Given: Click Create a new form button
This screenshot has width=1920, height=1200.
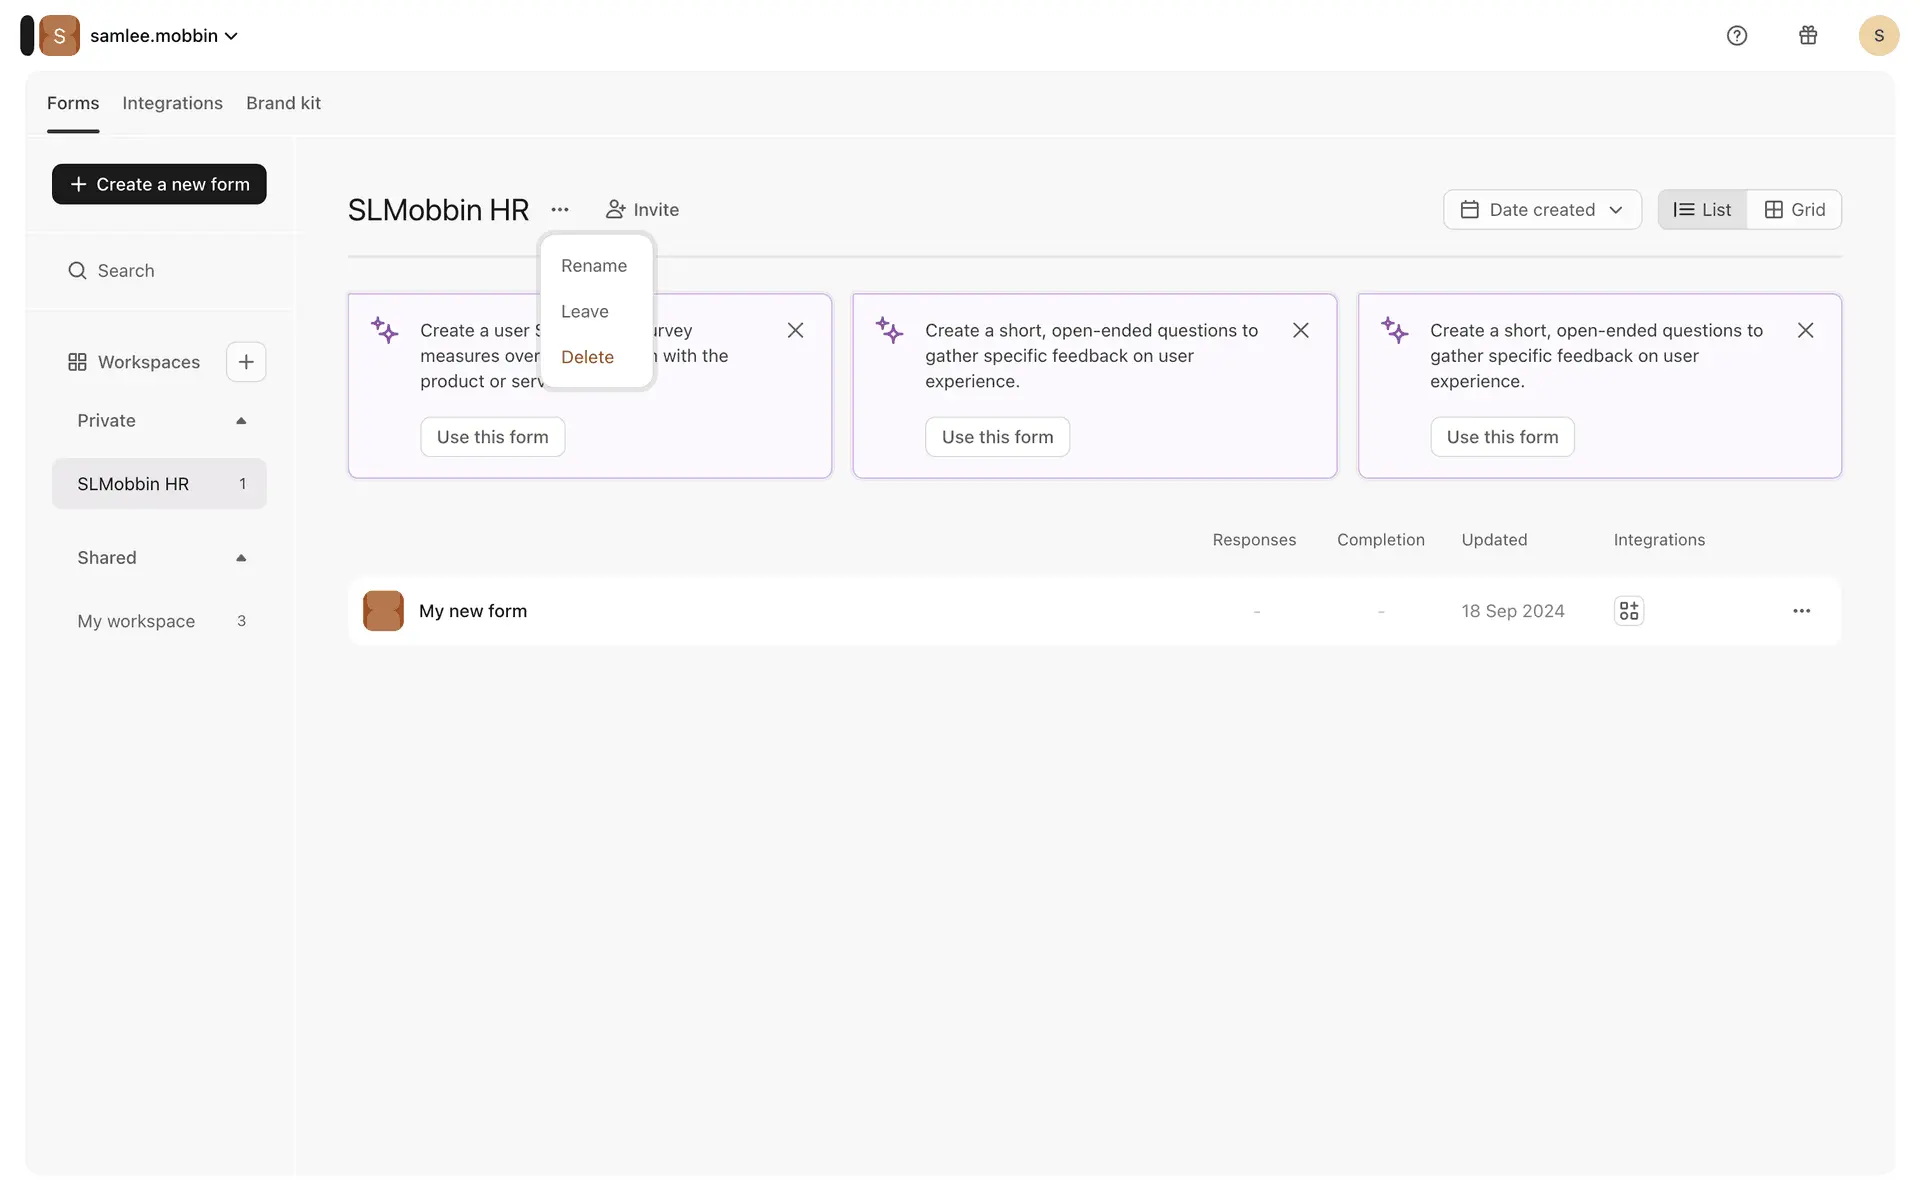Looking at the screenshot, I should 159,184.
